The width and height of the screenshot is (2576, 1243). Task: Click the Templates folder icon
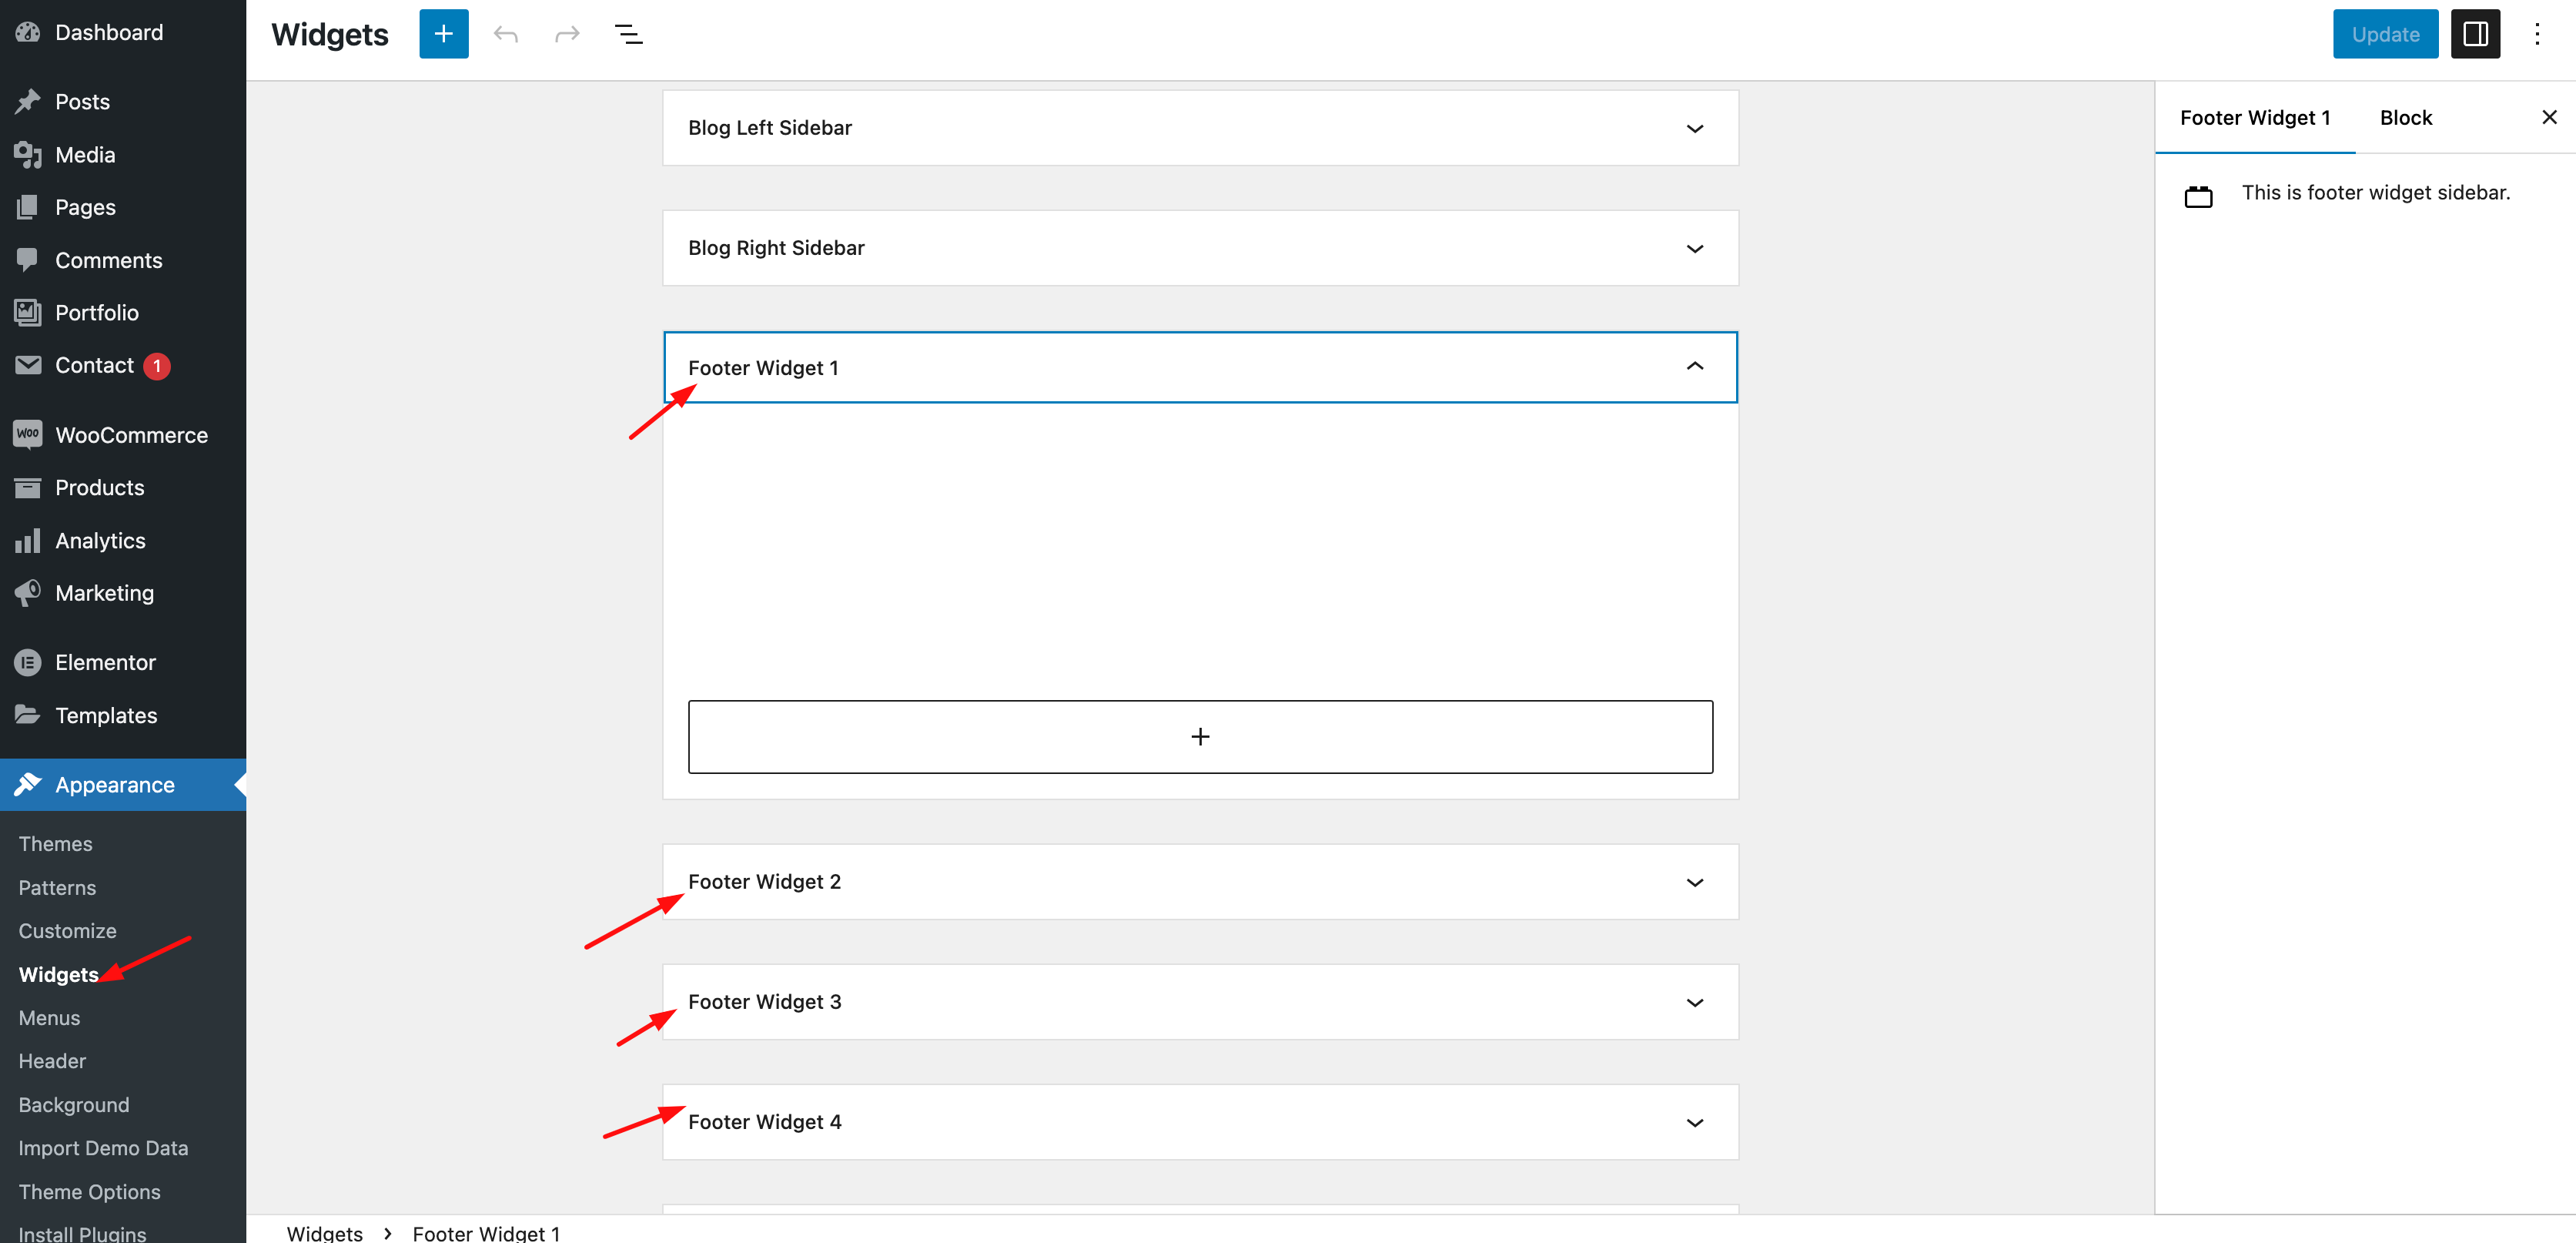pyautogui.click(x=28, y=714)
